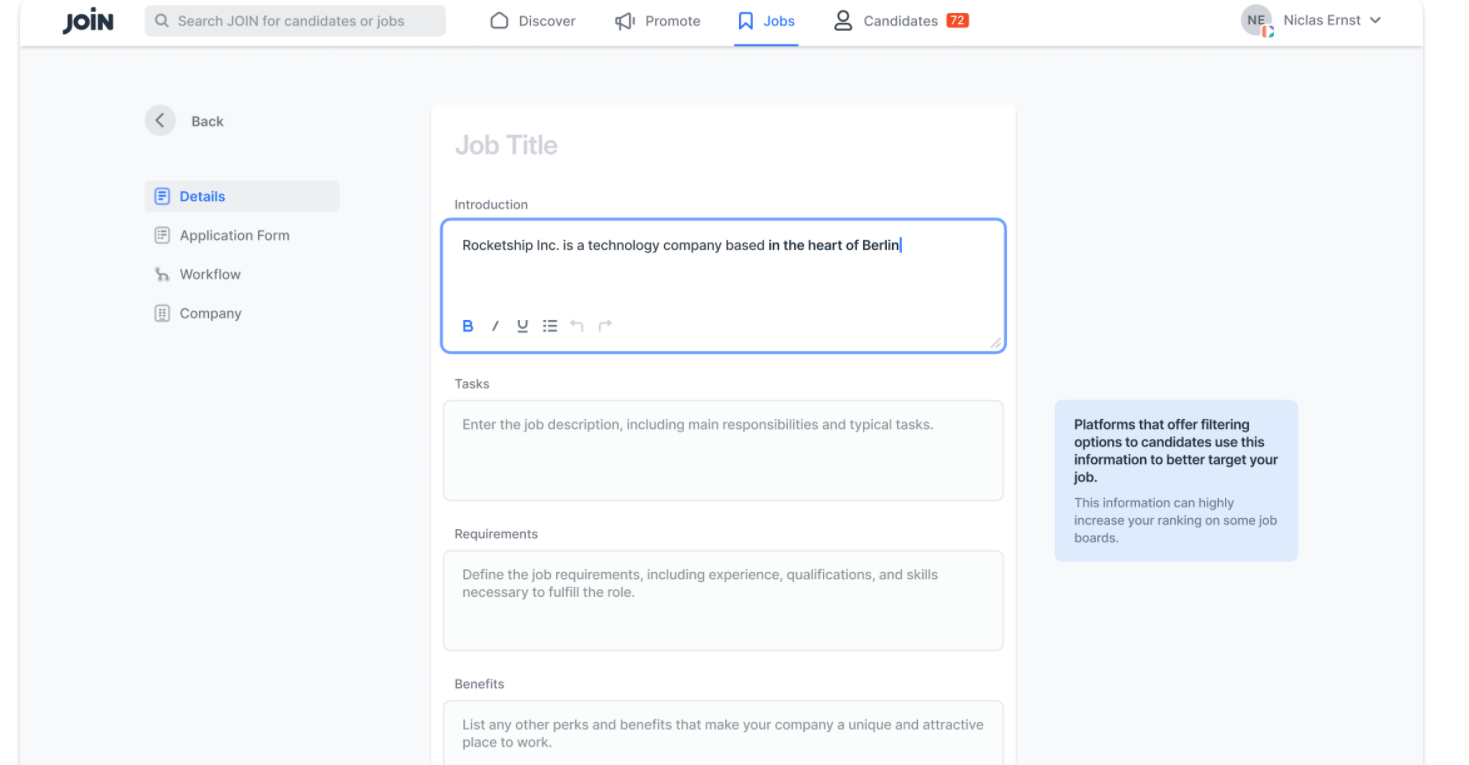The image size is (1469, 765).
Task: Toggle bold formatting in the Introduction editor
Action: (467, 325)
